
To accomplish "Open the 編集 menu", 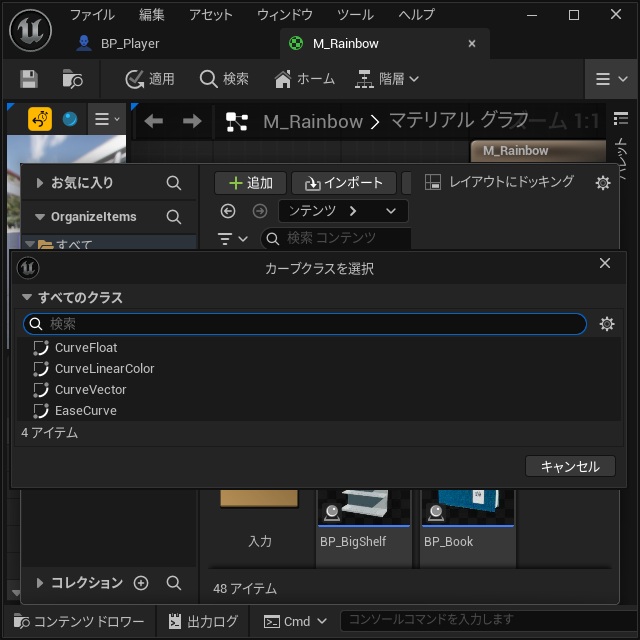I will 151,15.
